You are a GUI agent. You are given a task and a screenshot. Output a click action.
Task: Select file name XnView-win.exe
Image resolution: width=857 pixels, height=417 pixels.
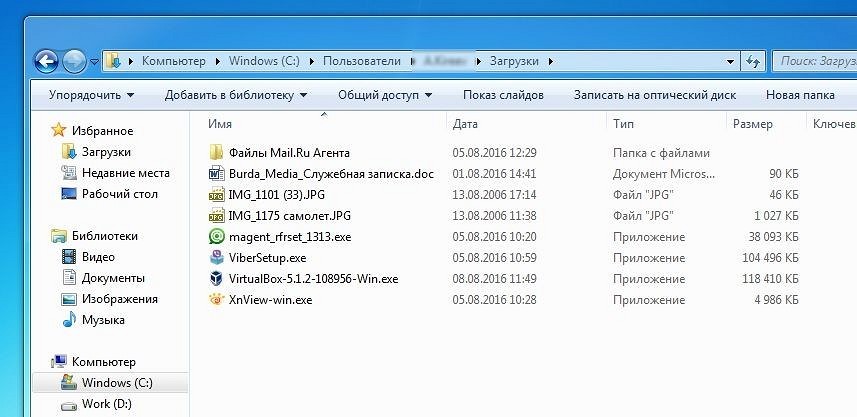[x=271, y=299]
